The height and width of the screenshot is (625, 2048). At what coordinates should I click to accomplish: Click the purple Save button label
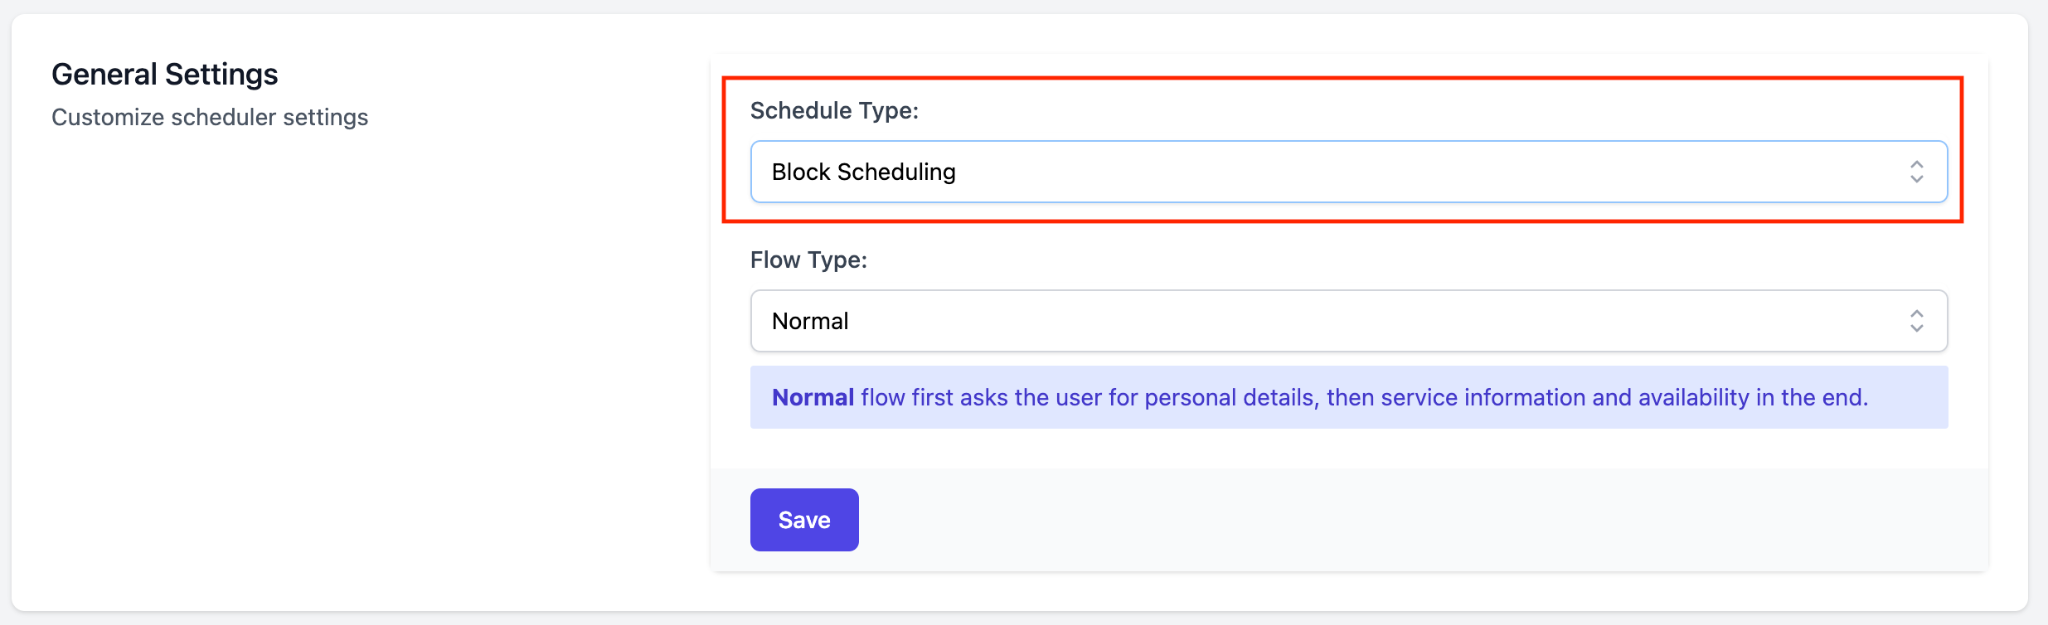click(804, 520)
